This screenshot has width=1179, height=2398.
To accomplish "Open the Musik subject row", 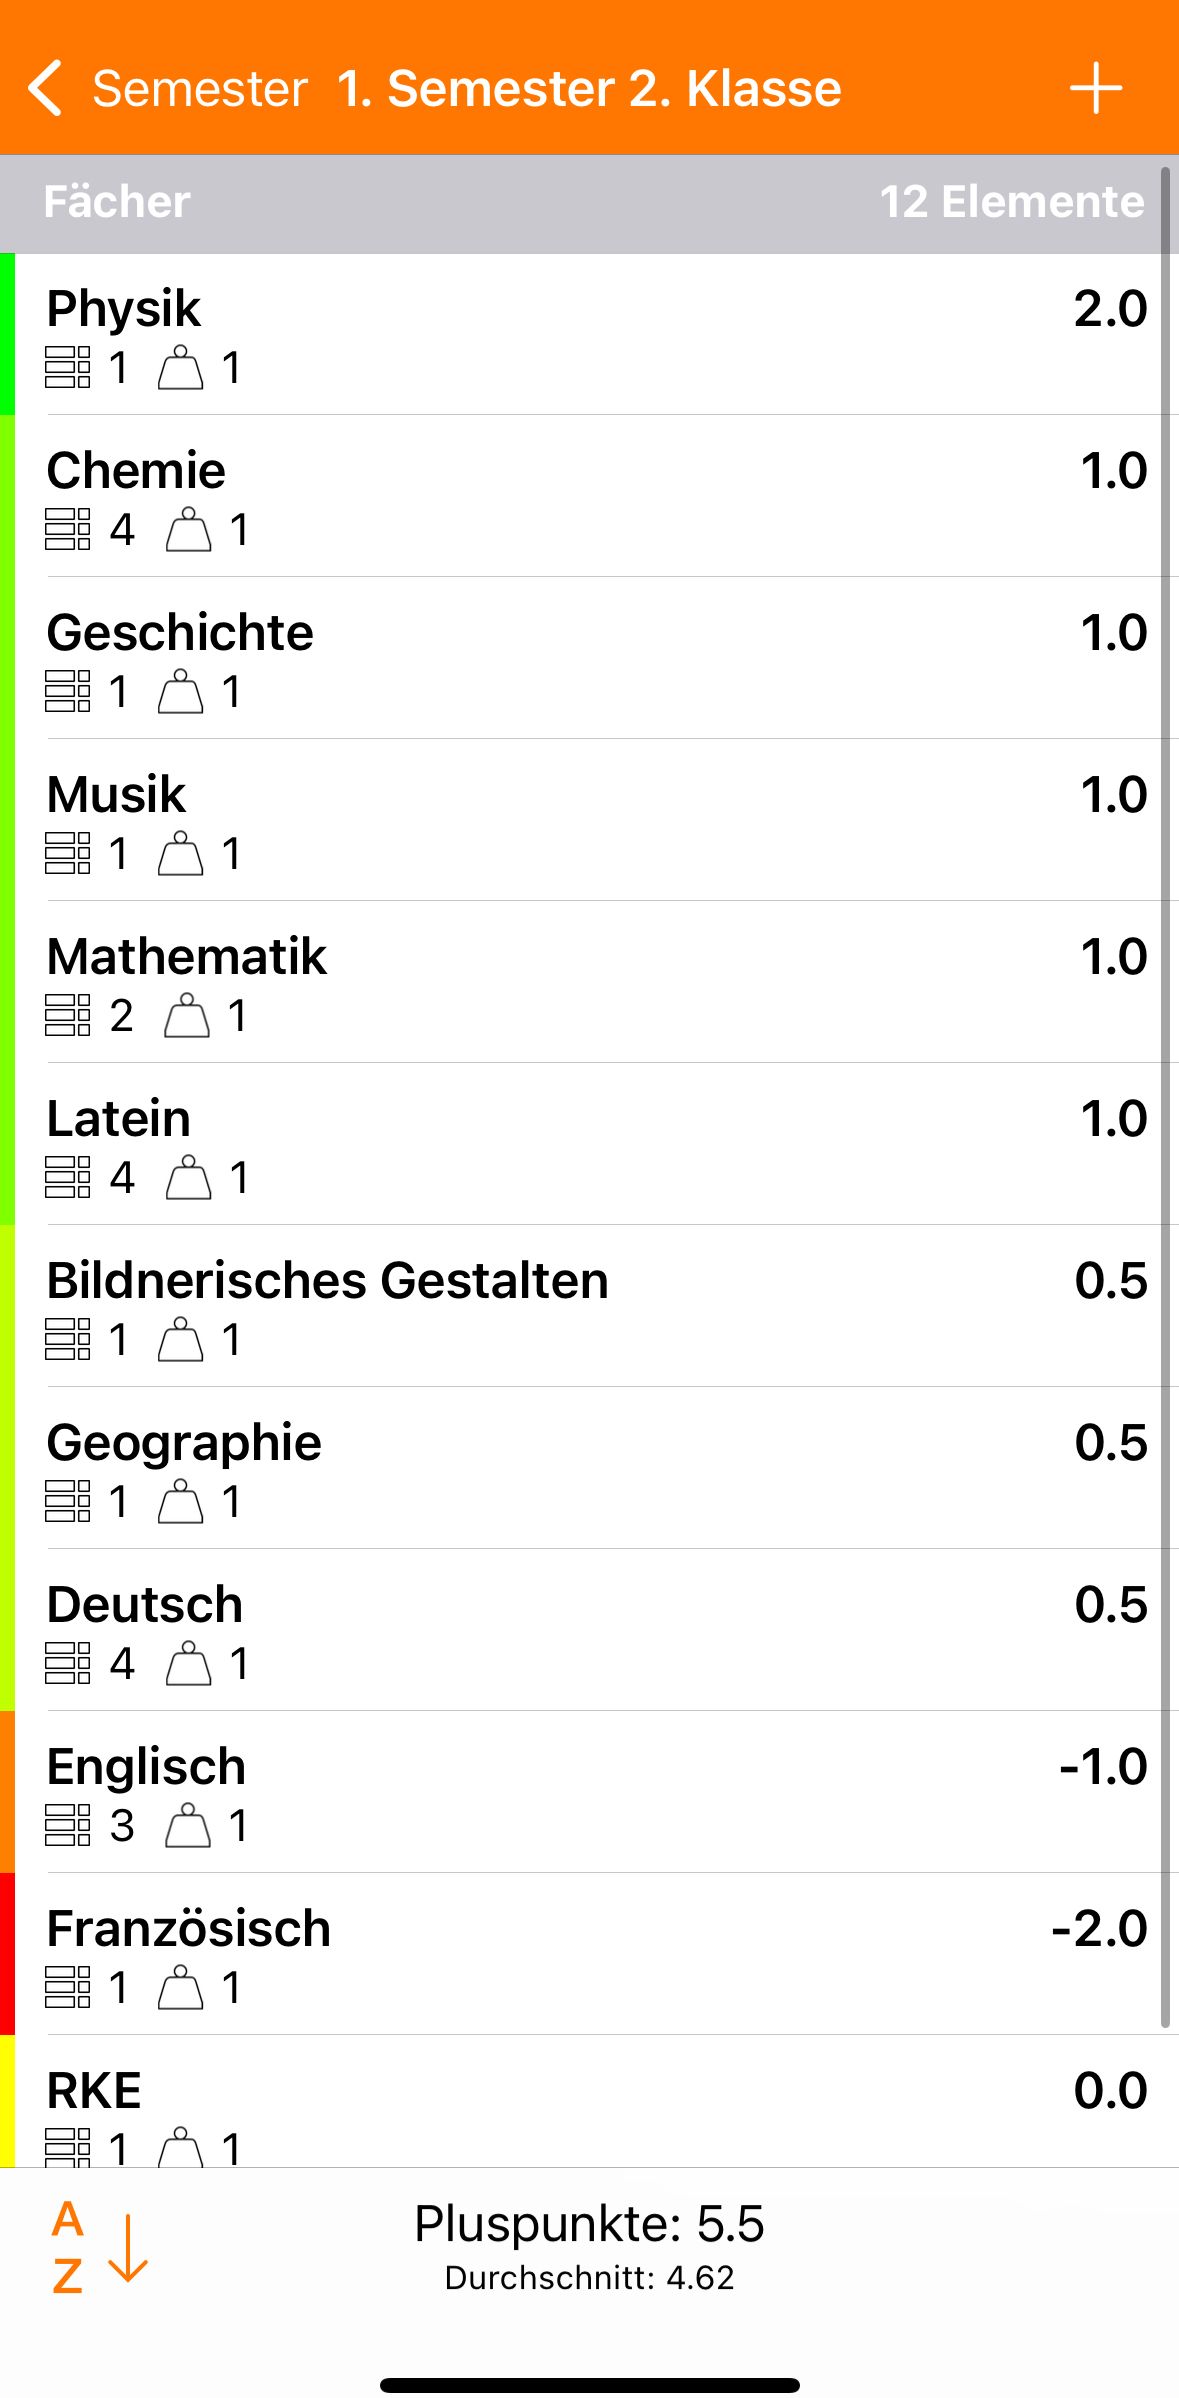I will point(117,795).
